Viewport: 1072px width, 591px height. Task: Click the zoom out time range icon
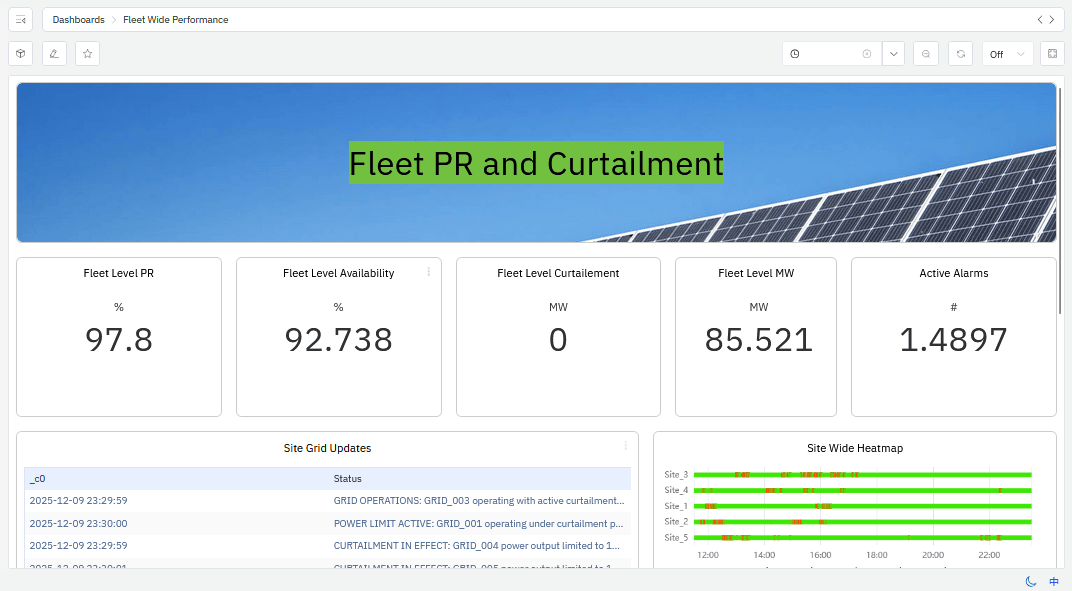927,54
